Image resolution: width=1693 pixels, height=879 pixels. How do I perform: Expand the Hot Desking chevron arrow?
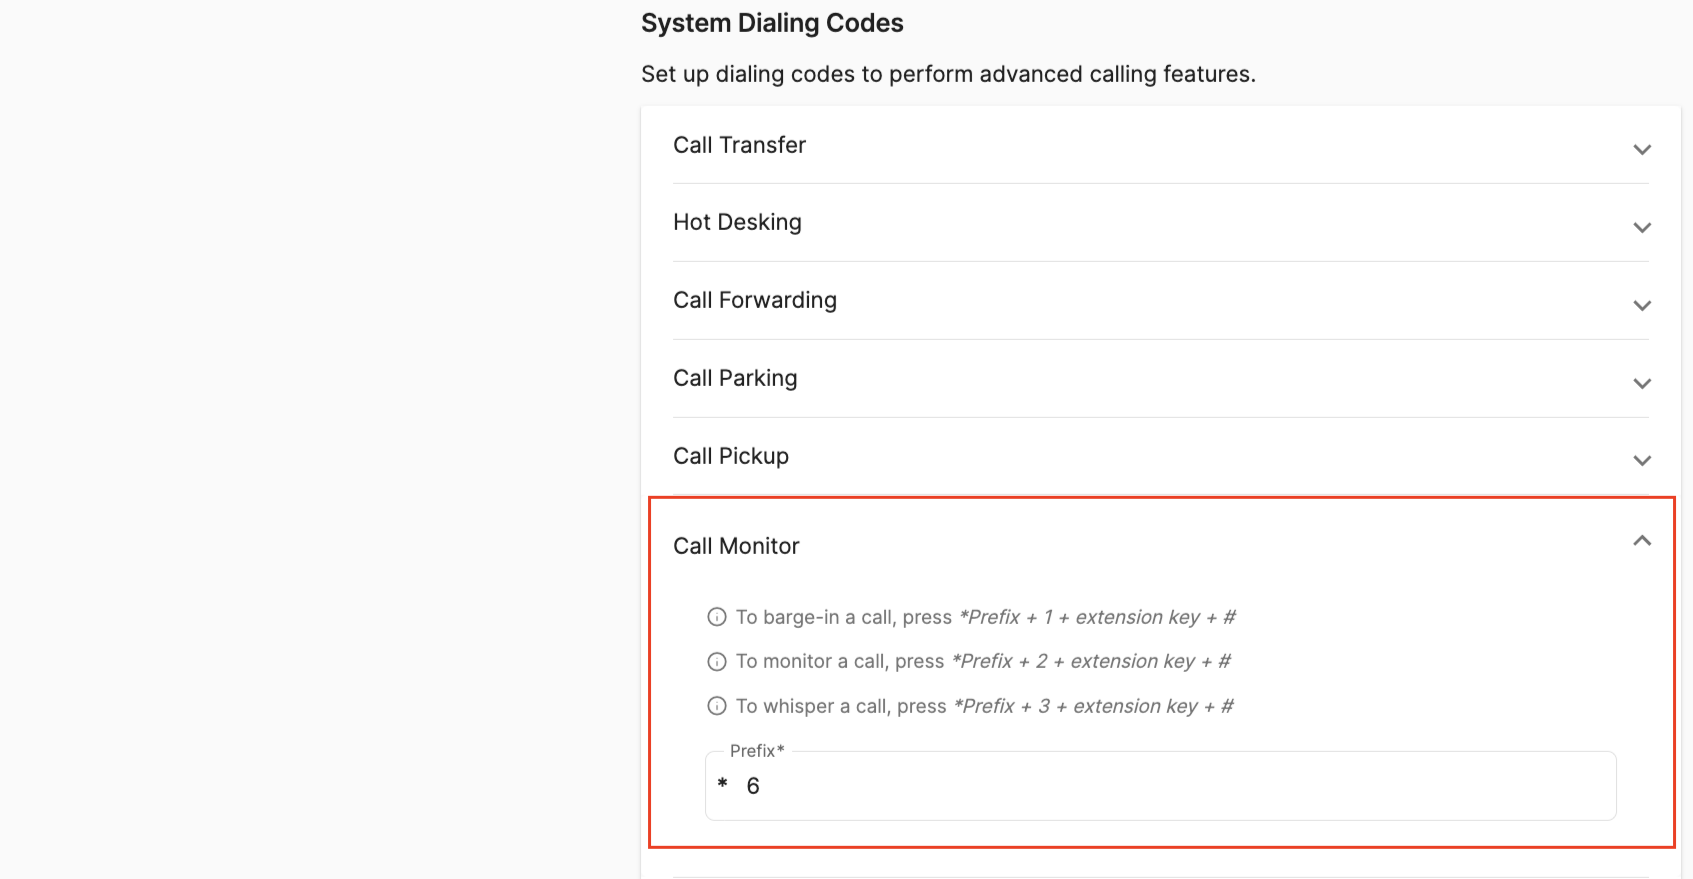click(1641, 228)
